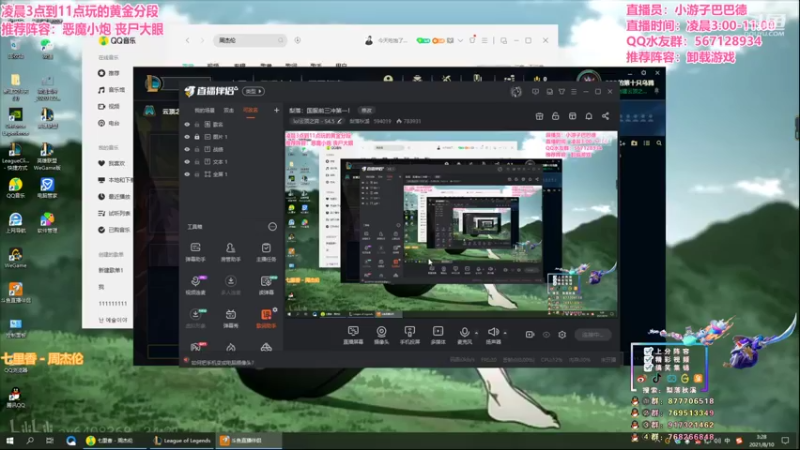The width and height of the screenshot is (800, 450).
Task: Lock the 战绩 layer padlock
Action: click(197, 149)
